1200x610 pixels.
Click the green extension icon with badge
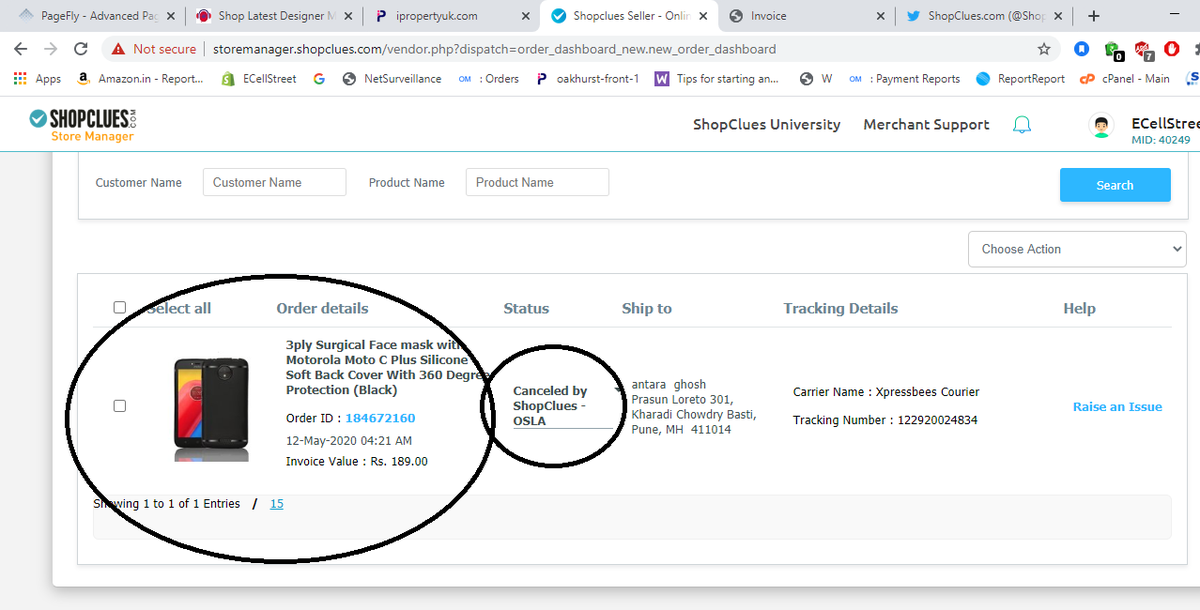1113,49
